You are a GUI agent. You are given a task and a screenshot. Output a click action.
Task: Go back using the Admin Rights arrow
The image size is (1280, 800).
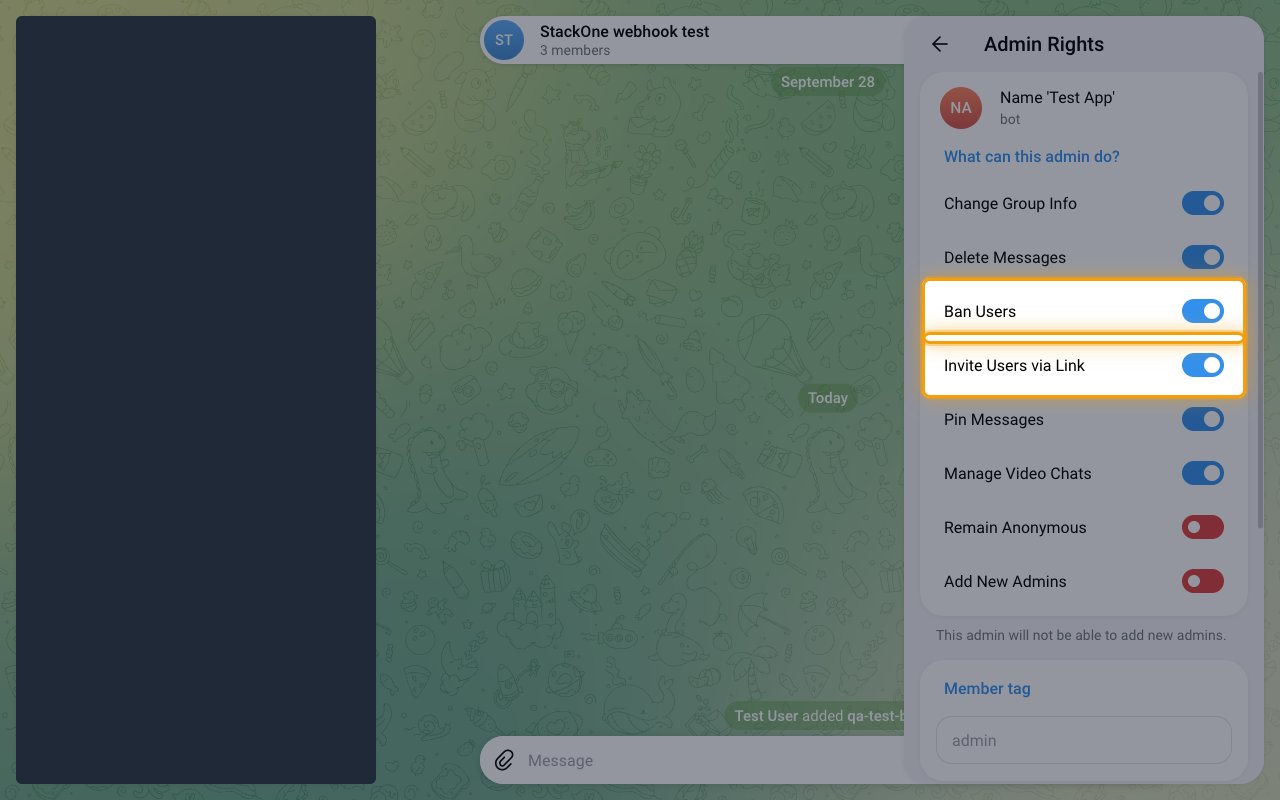pos(939,44)
